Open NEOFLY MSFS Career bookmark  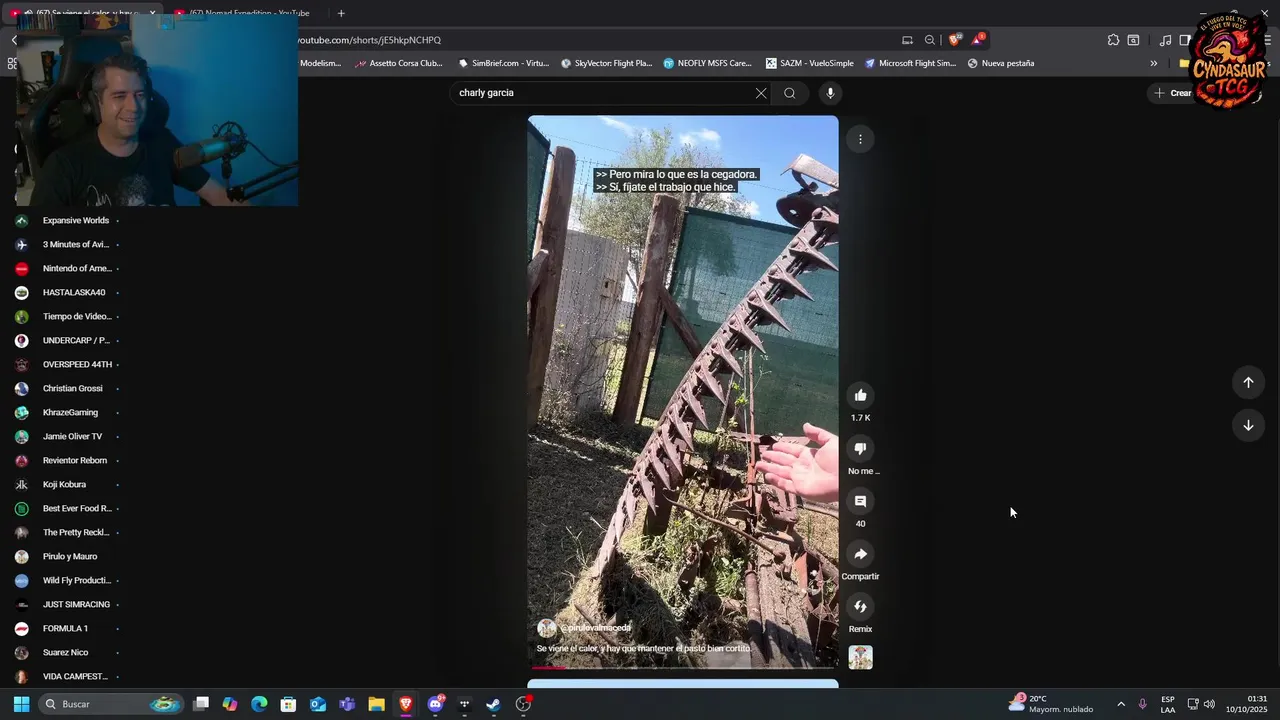pyautogui.click(x=707, y=63)
